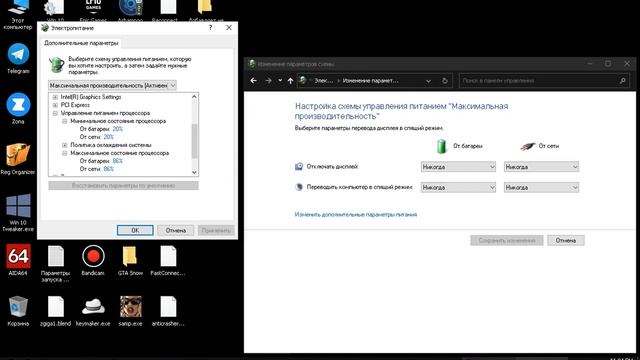Edit maximum processor battery value 86%
The height and width of the screenshot is (360, 640).
(118, 161)
